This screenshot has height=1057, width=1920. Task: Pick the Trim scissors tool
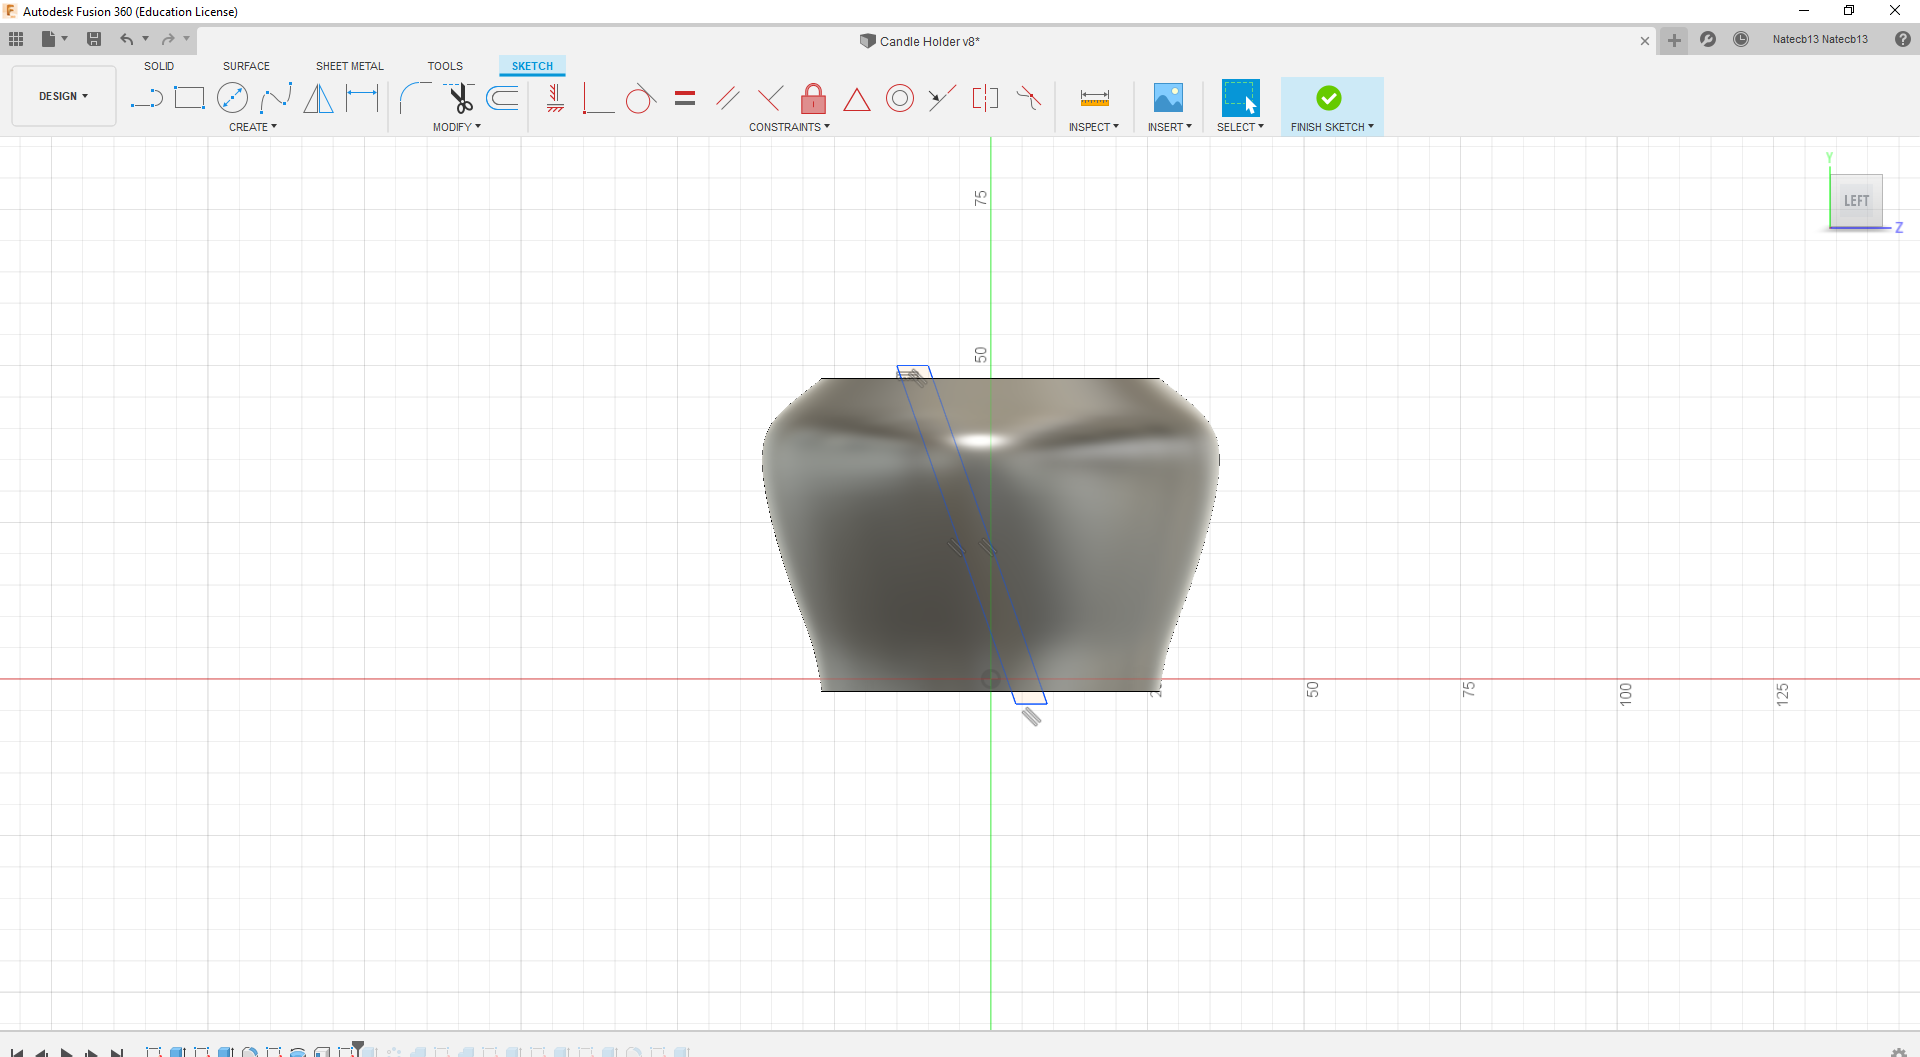click(460, 98)
